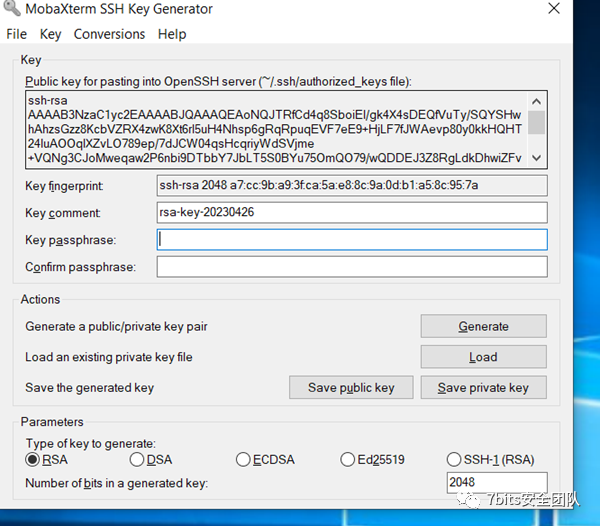The width and height of the screenshot is (600, 526).
Task: Click the Key fingerprint field
Action: tap(352, 186)
